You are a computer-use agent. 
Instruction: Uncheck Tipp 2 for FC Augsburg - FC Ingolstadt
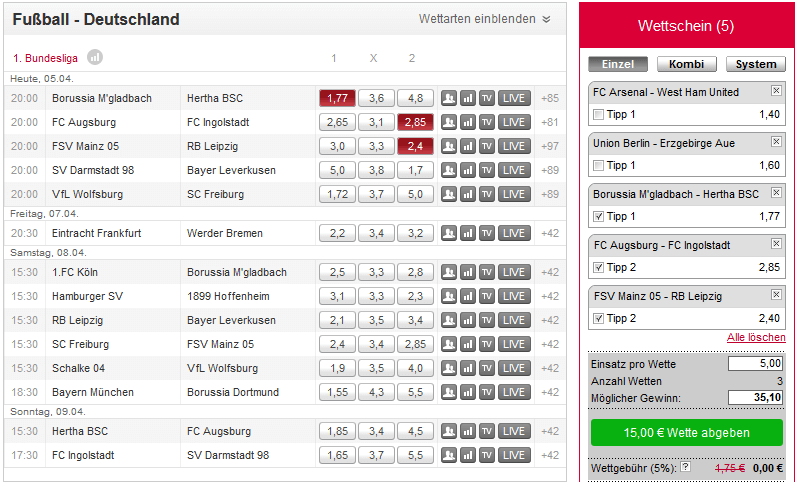(x=599, y=267)
